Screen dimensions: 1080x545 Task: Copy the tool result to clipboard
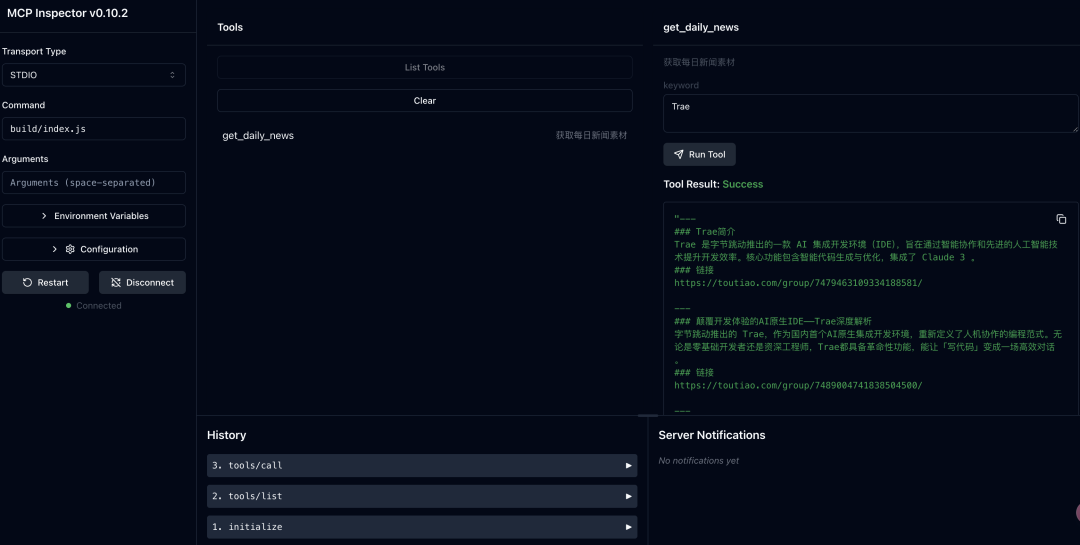click(x=1061, y=219)
